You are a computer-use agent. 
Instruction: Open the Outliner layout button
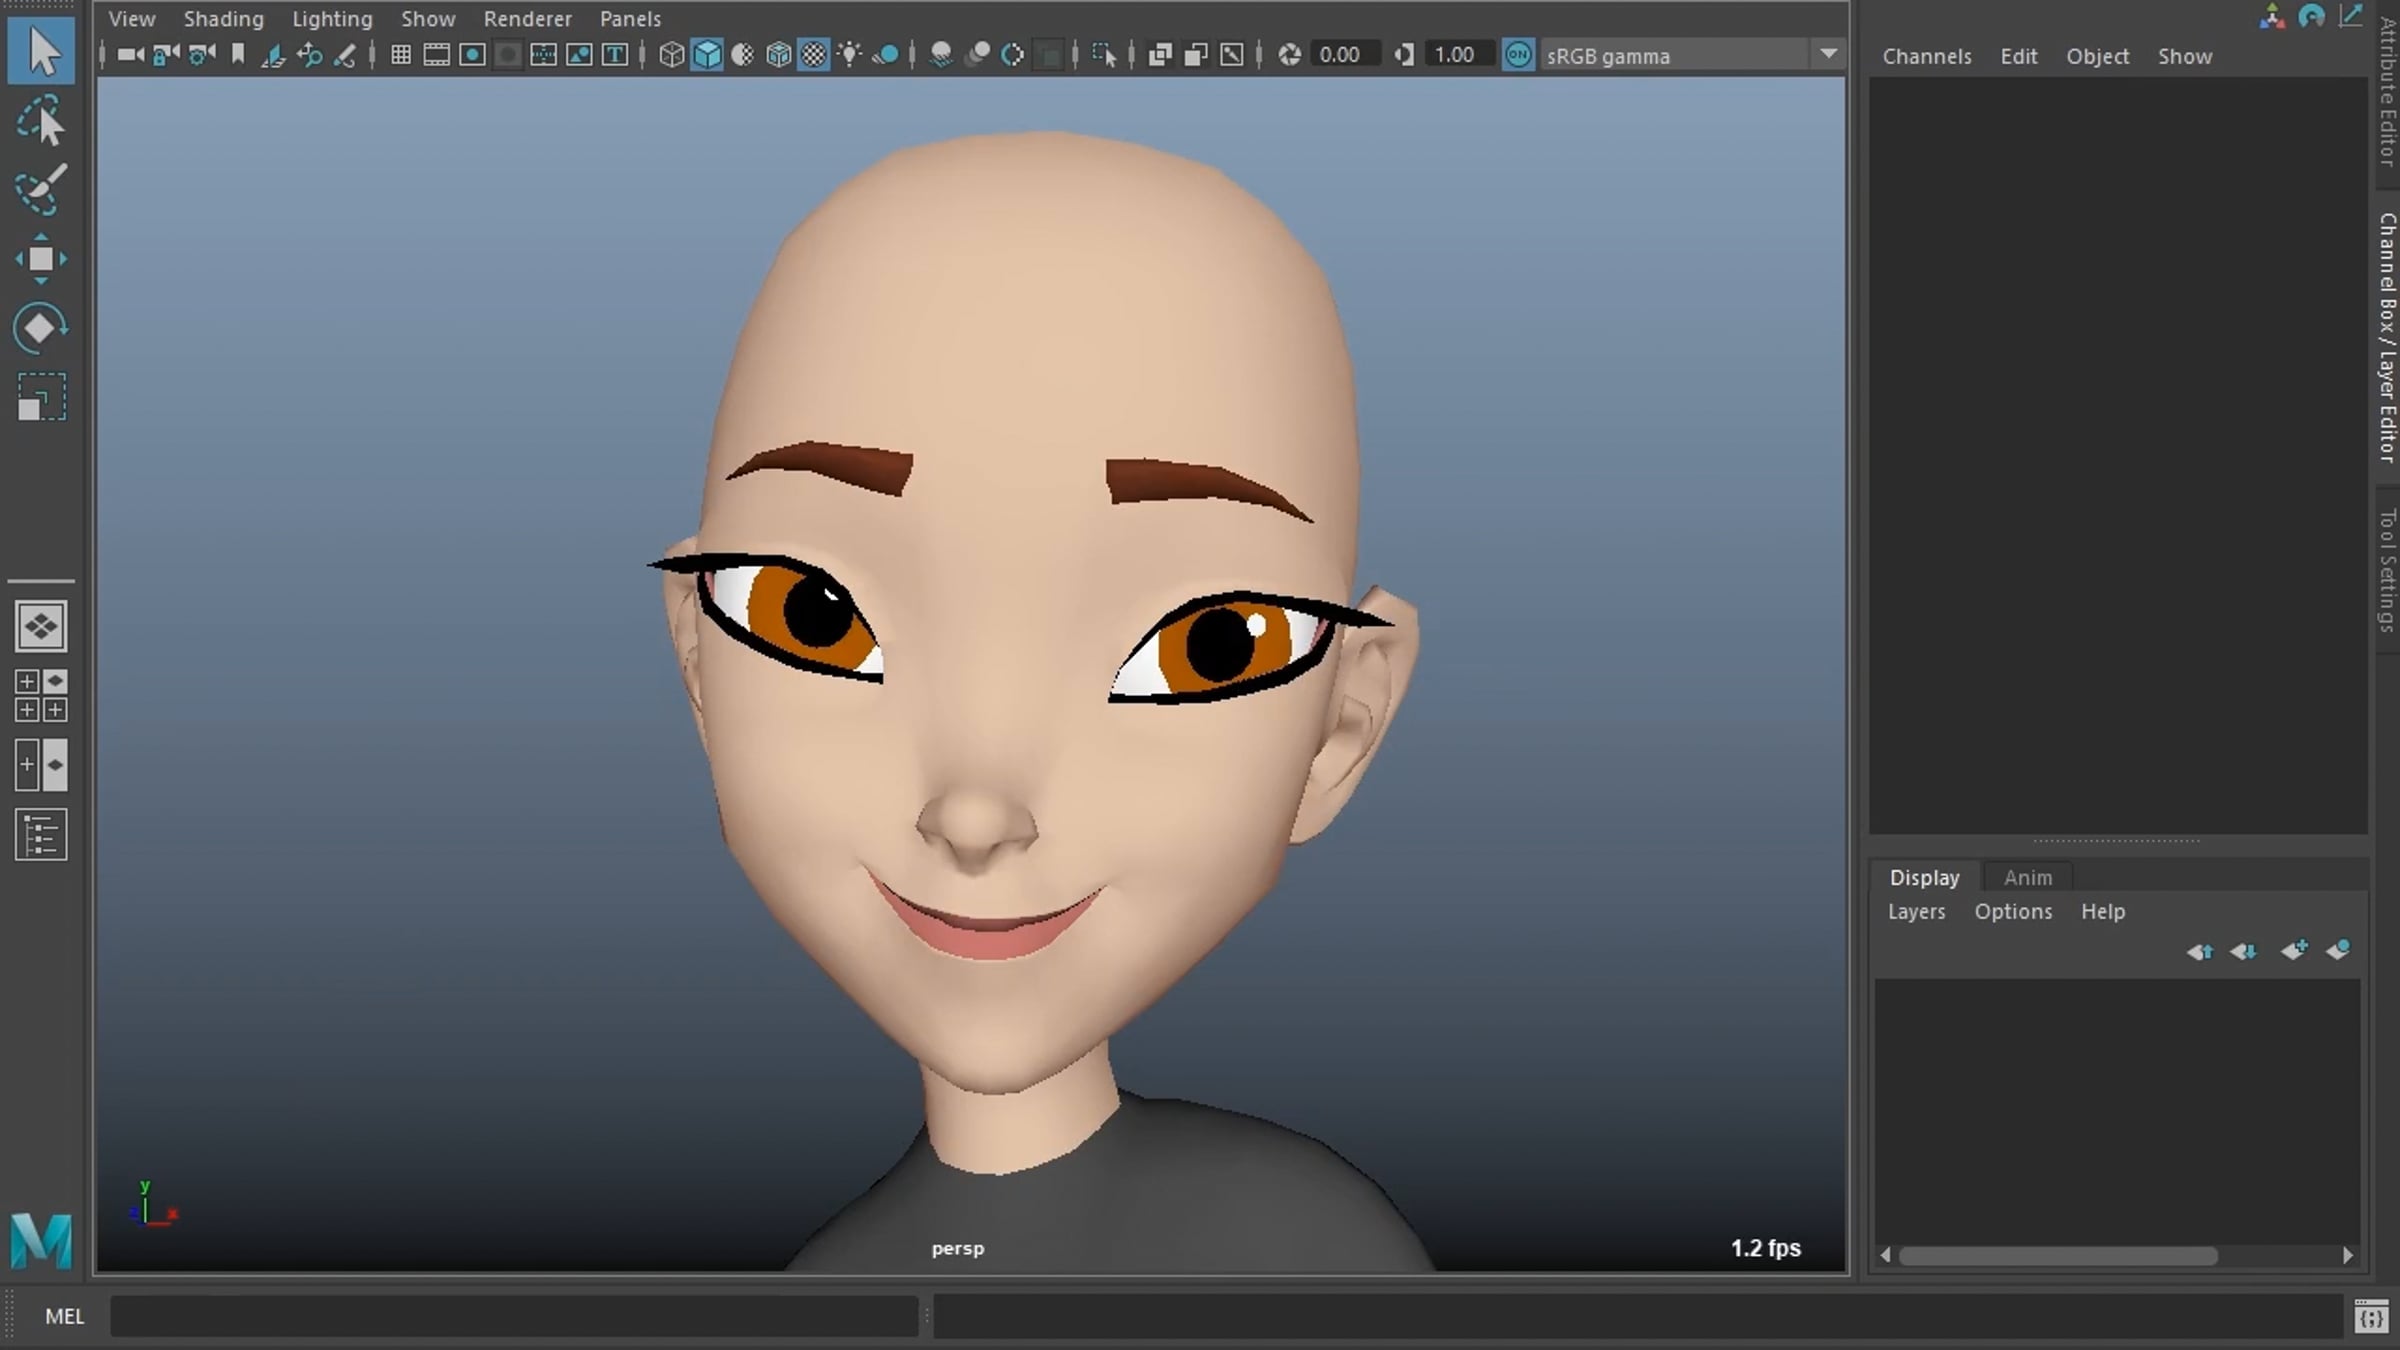[41, 835]
